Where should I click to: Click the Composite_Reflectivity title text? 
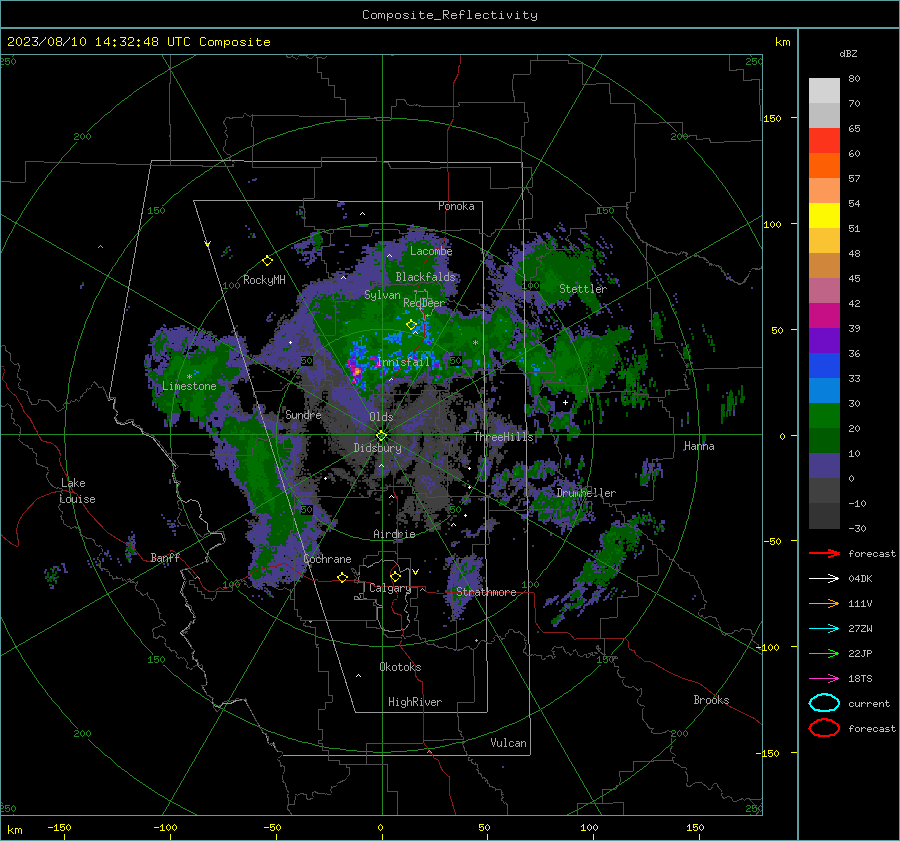(x=450, y=15)
